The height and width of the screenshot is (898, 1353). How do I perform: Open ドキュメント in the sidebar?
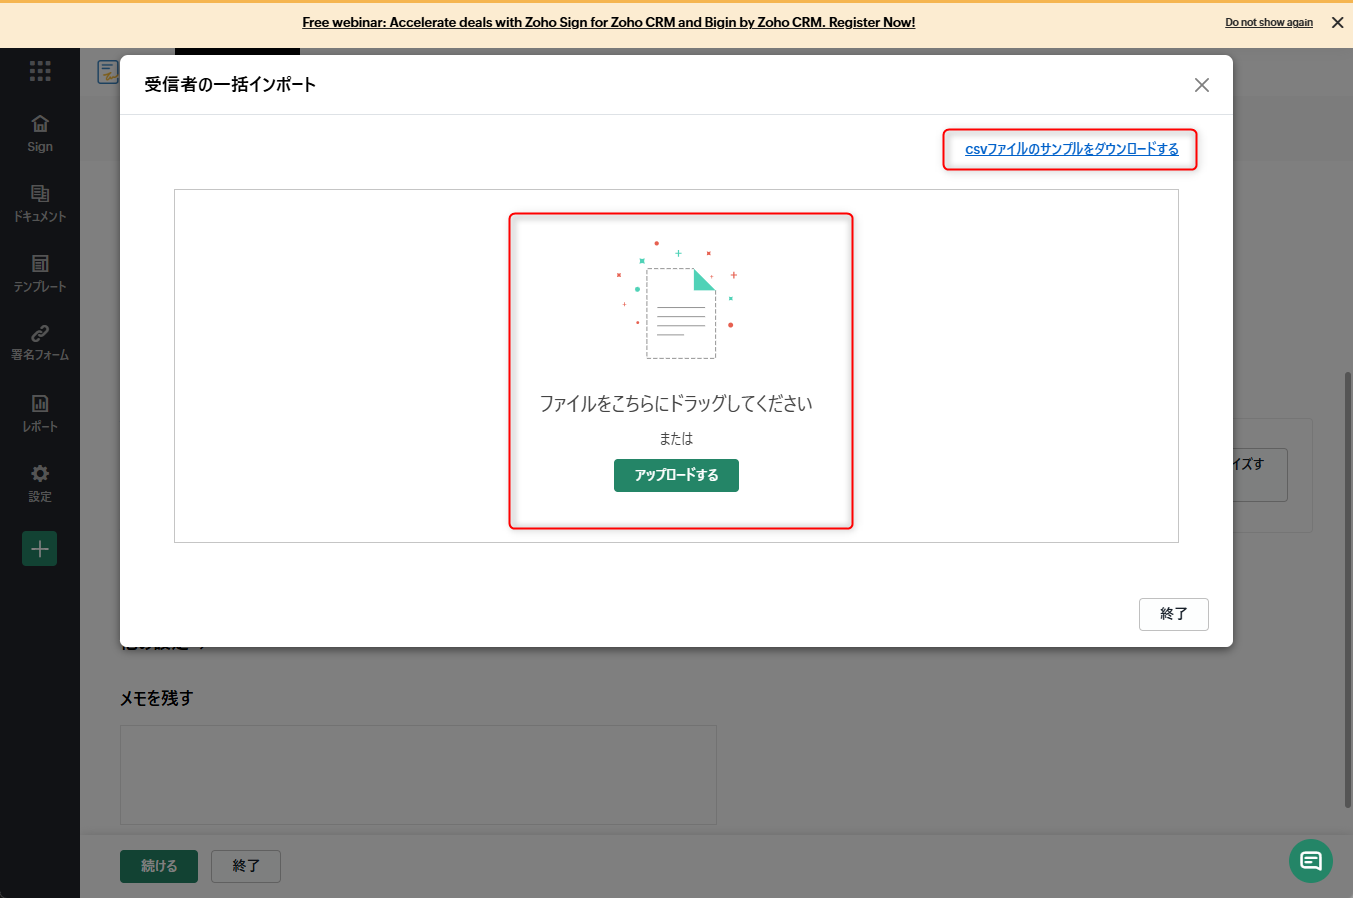[40, 203]
